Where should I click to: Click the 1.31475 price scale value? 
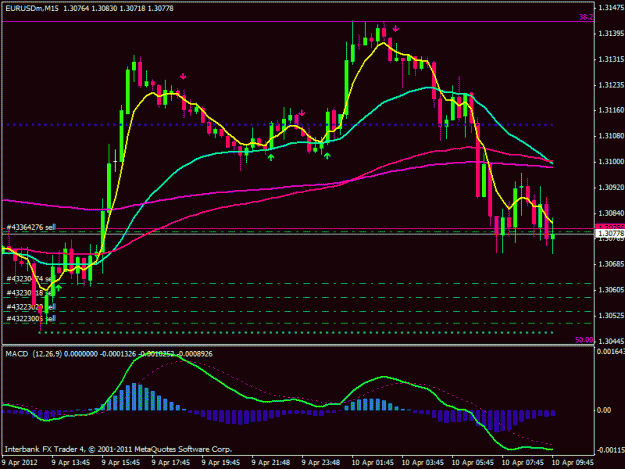click(611, 8)
